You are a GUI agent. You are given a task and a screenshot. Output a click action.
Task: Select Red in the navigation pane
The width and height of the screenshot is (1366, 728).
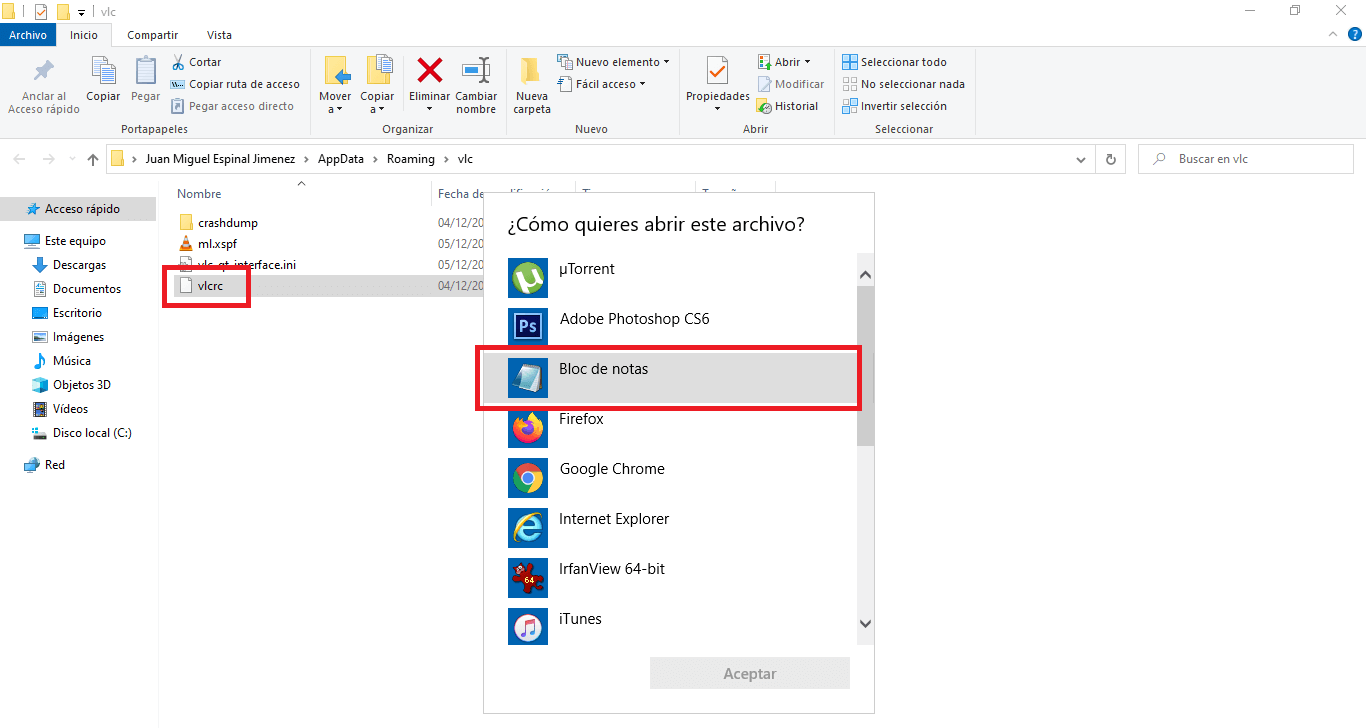point(44,465)
